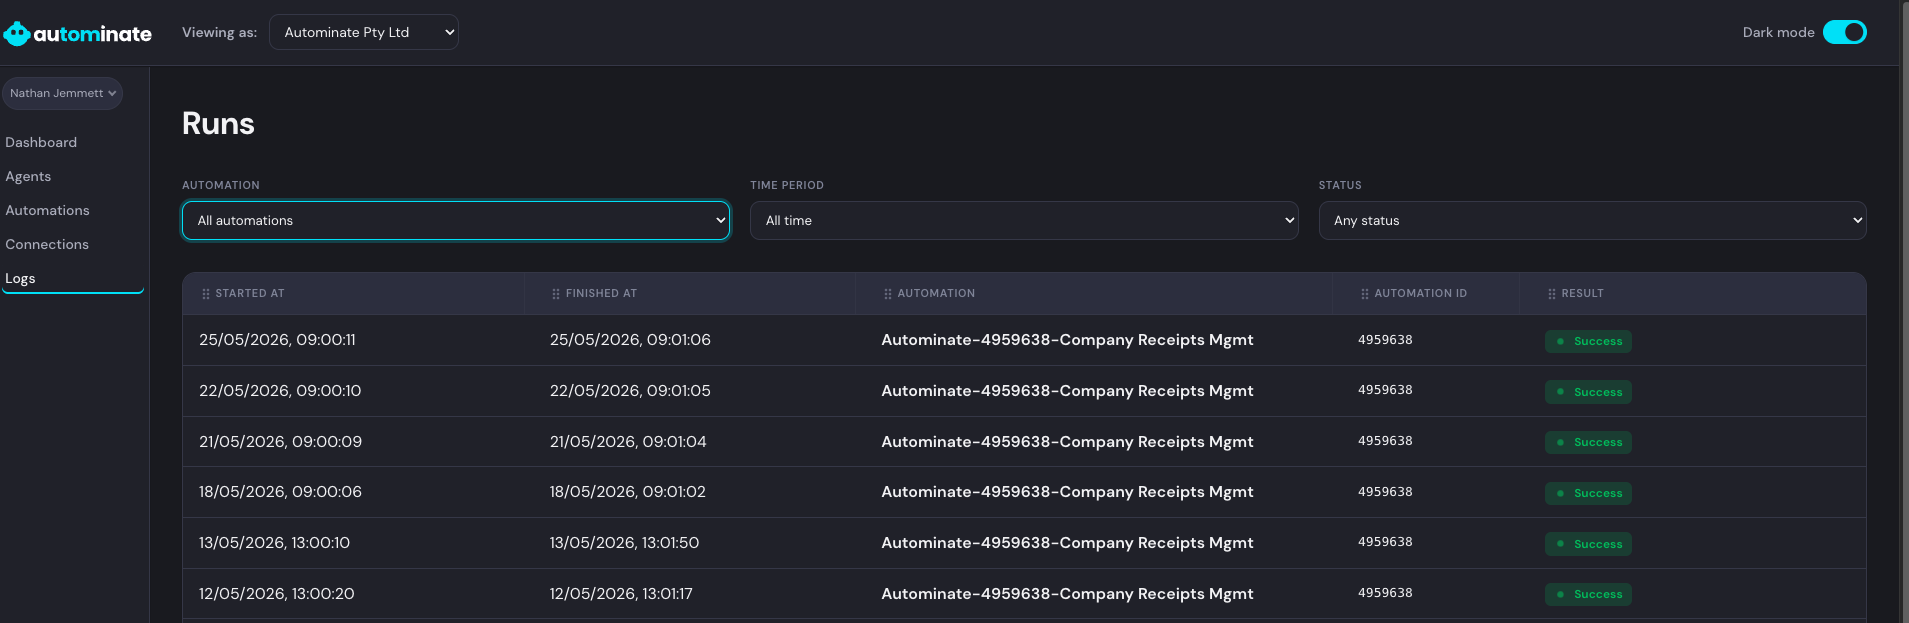The width and height of the screenshot is (1909, 623).
Task: Click started time 22/05/2026, 09:00:10
Action: [x=280, y=391]
